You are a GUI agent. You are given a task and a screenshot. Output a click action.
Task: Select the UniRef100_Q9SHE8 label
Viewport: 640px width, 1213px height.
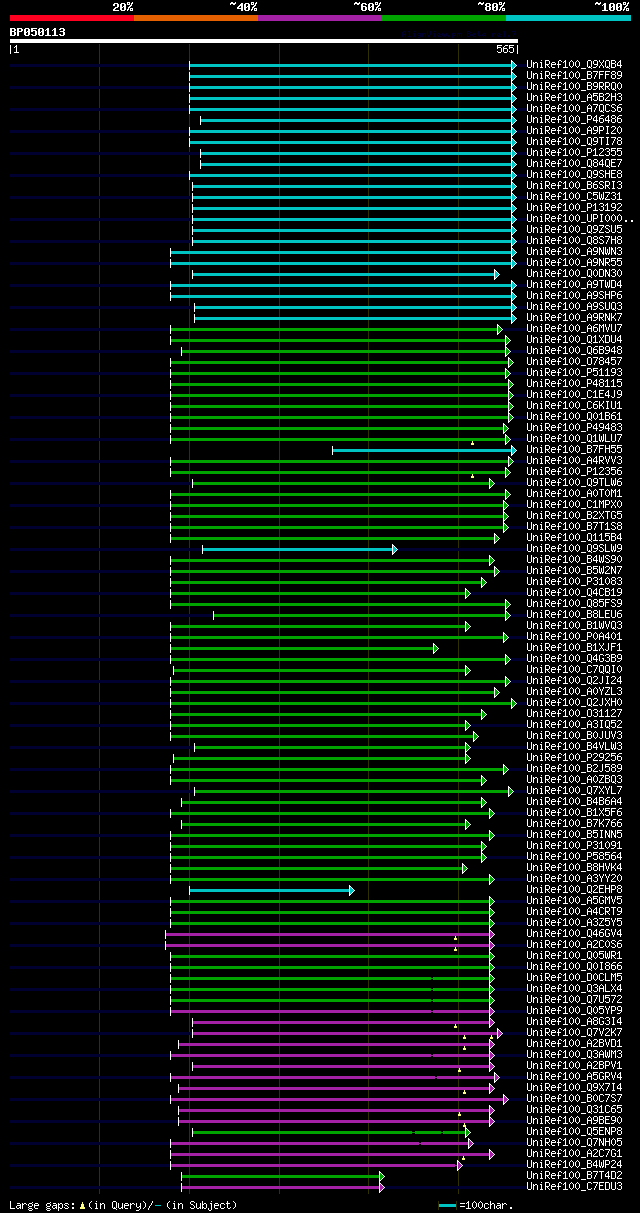574,175
